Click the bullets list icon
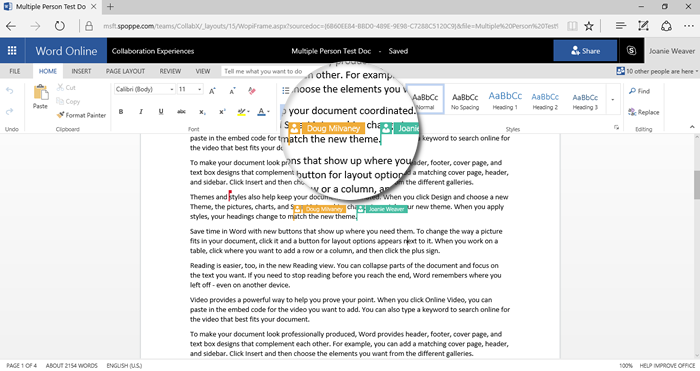The height and width of the screenshot is (371, 700). pyautogui.click(x=286, y=91)
